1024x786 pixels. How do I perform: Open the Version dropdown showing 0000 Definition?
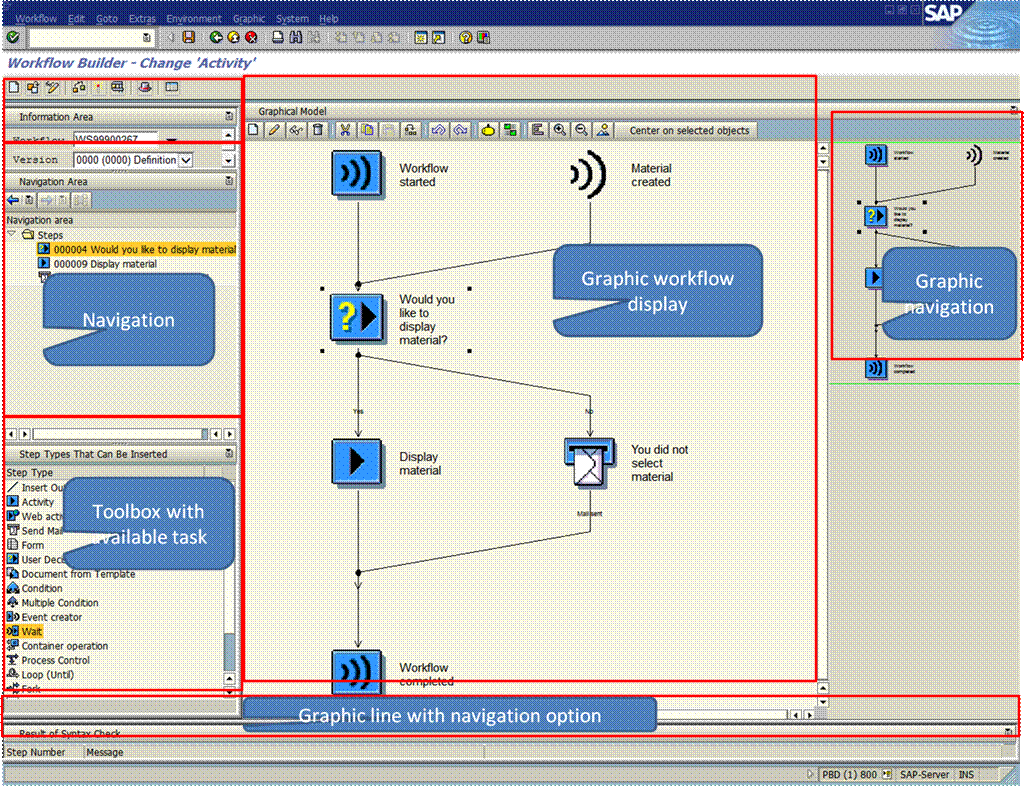(x=186, y=160)
